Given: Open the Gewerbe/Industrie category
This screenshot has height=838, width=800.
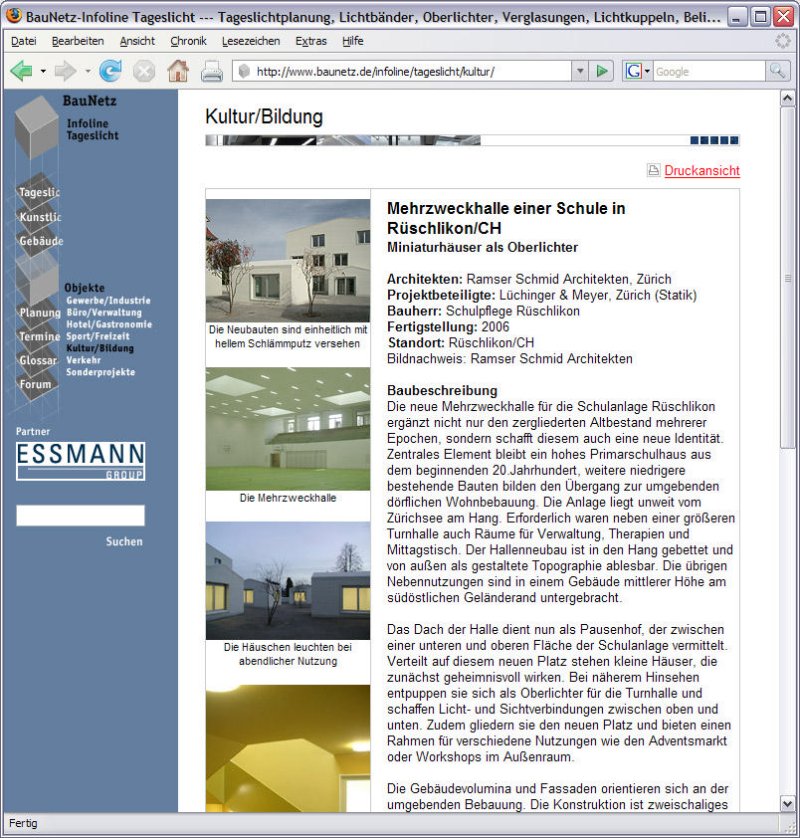Looking at the screenshot, I should click(108, 300).
